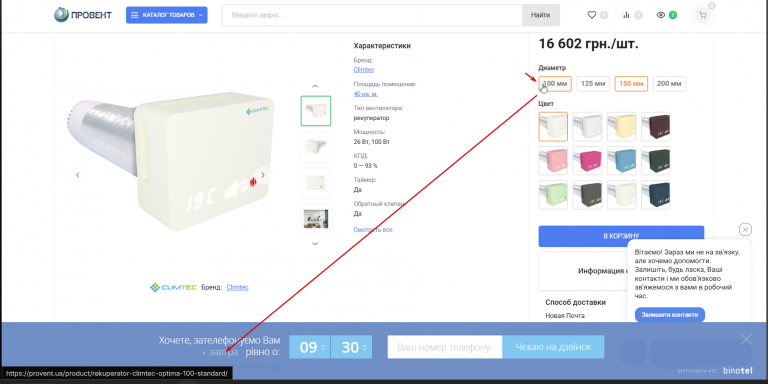Open the 40 кв. м. link
Viewport: 768px width, 384px height.
pos(365,94)
